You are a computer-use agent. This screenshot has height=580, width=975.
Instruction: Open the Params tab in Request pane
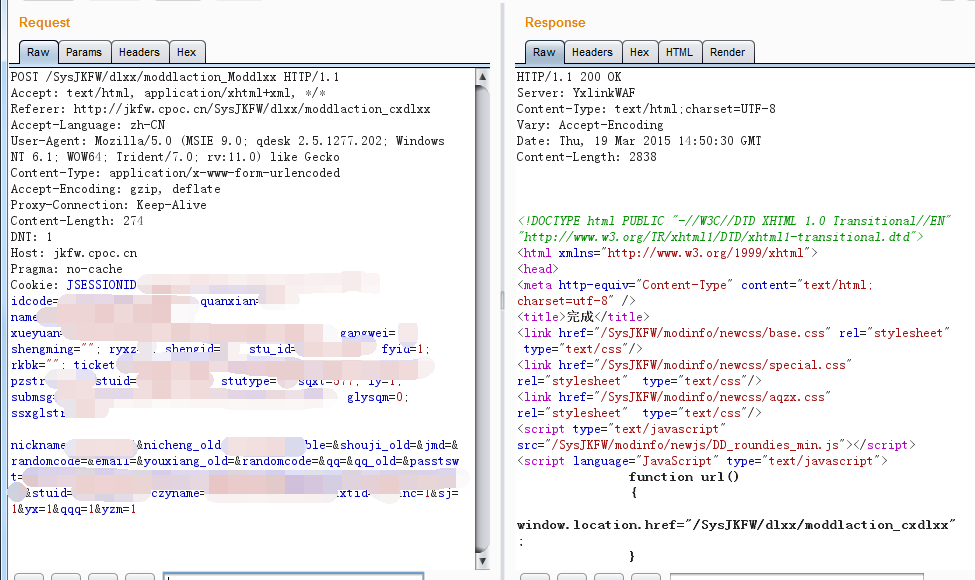click(84, 52)
